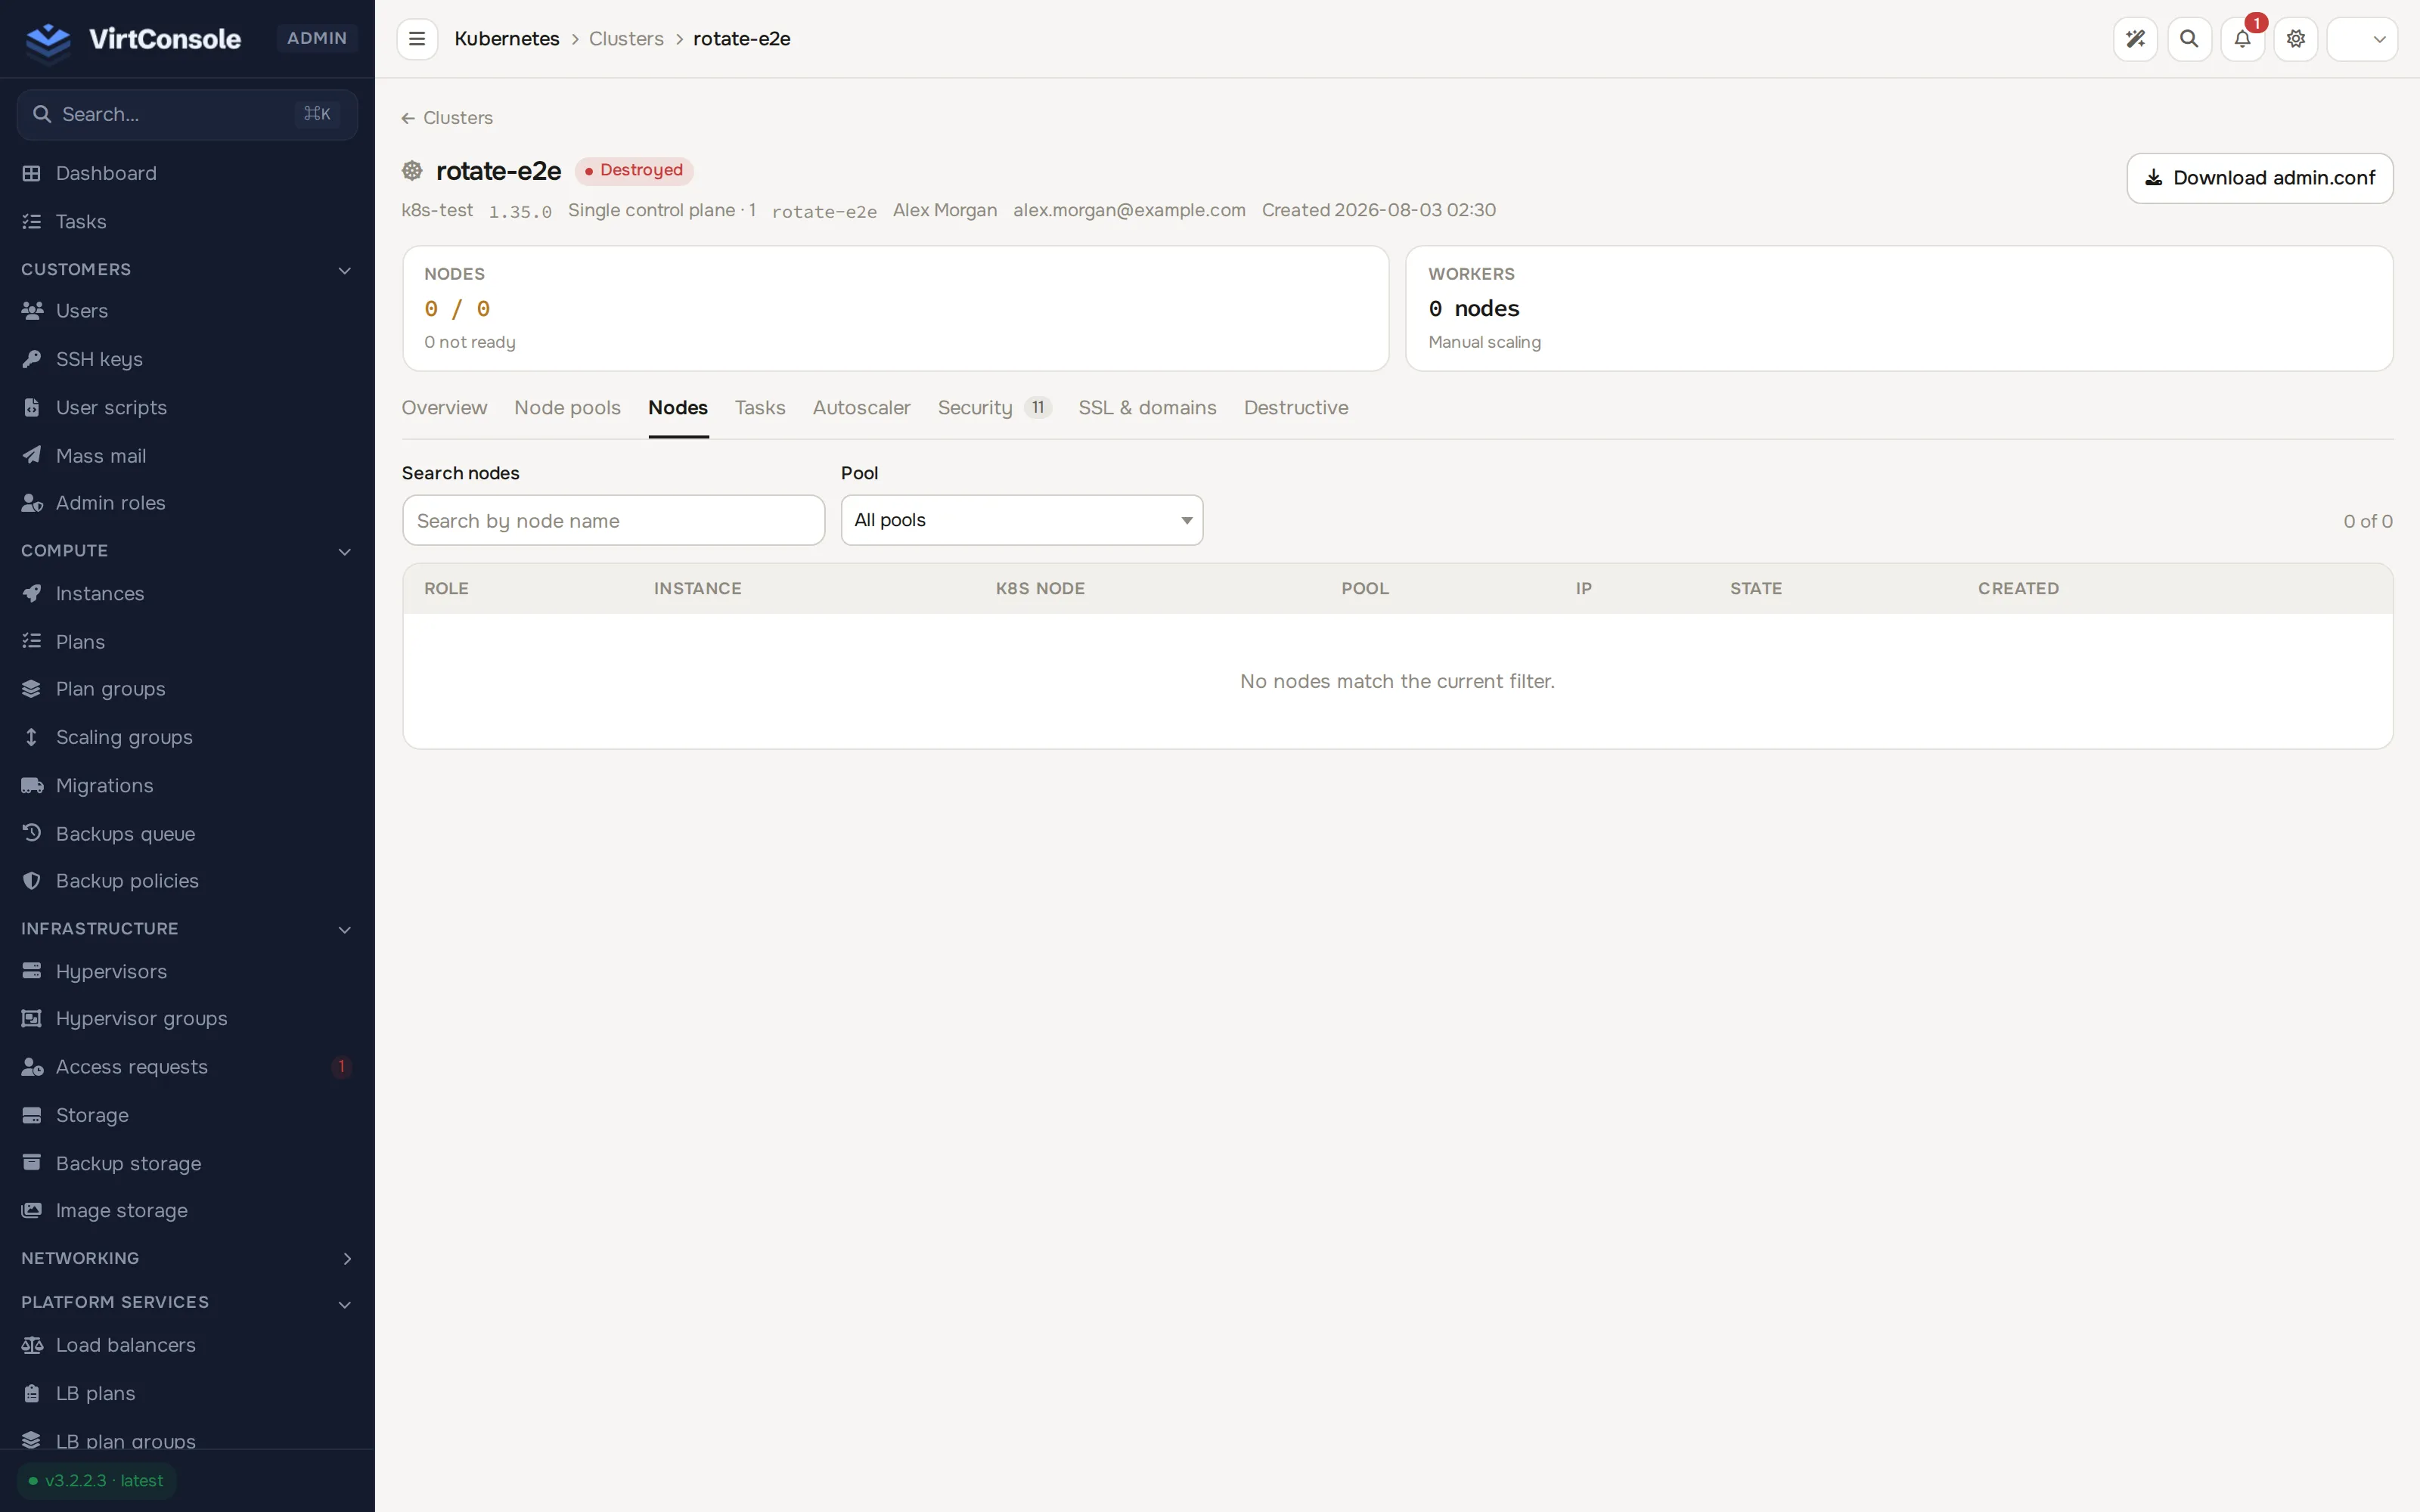Open the Autoscaler tab
The image size is (2420, 1512).
tap(861, 407)
